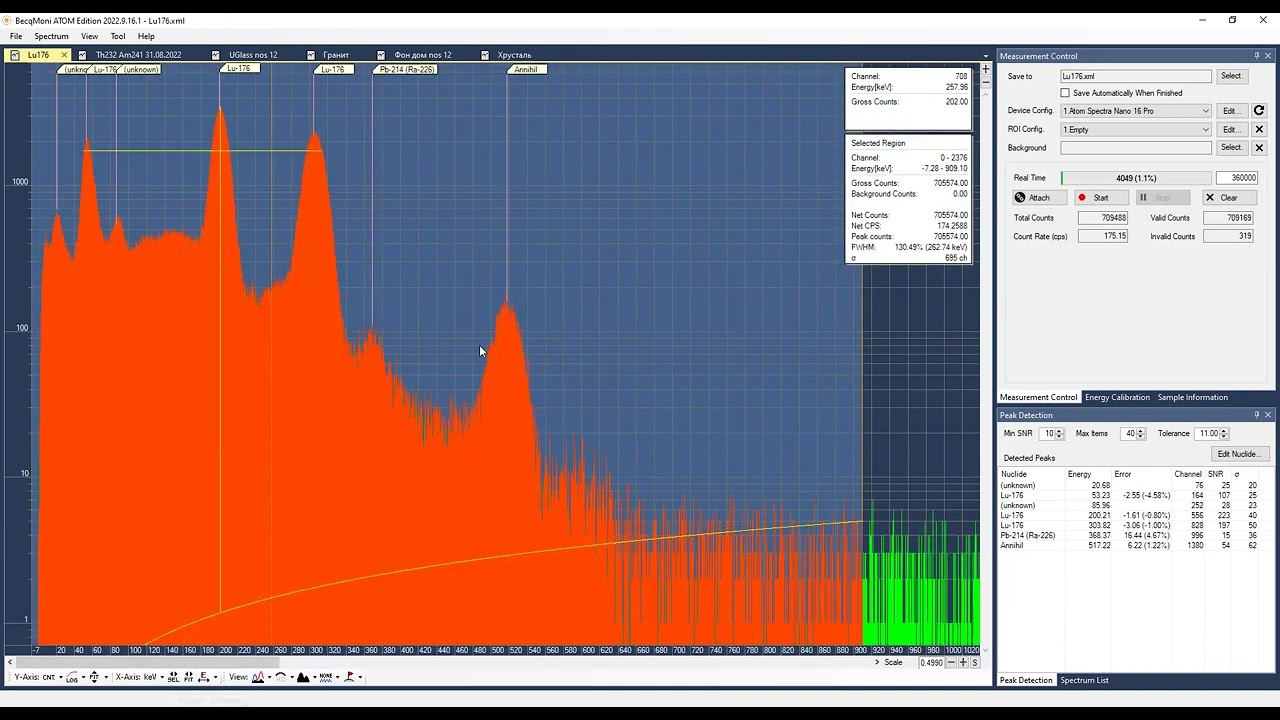This screenshot has height=720, width=1280.
Task: Open the Spectrum menu
Action: 51,36
